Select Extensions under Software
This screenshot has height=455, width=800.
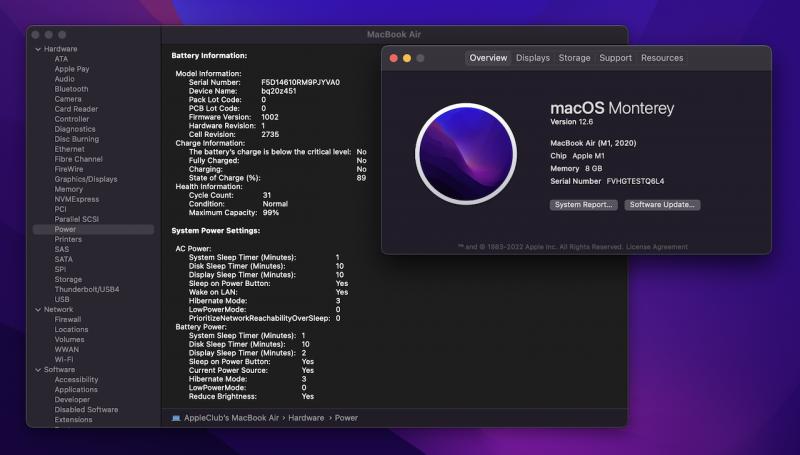(x=73, y=420)
